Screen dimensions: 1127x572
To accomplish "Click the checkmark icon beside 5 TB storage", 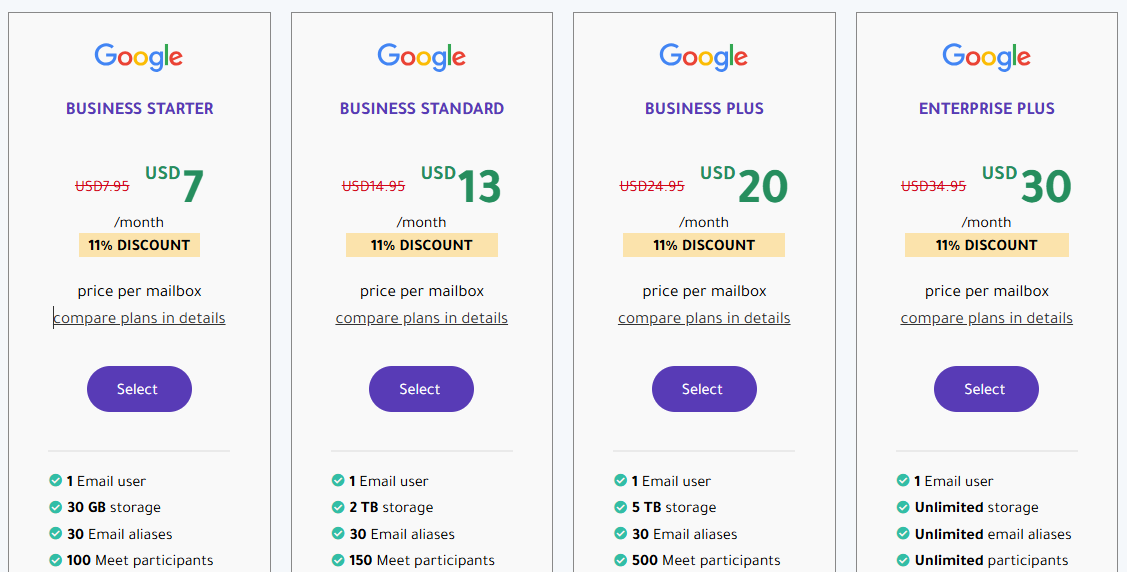I will pyautogui.click(x=620, y=507).
